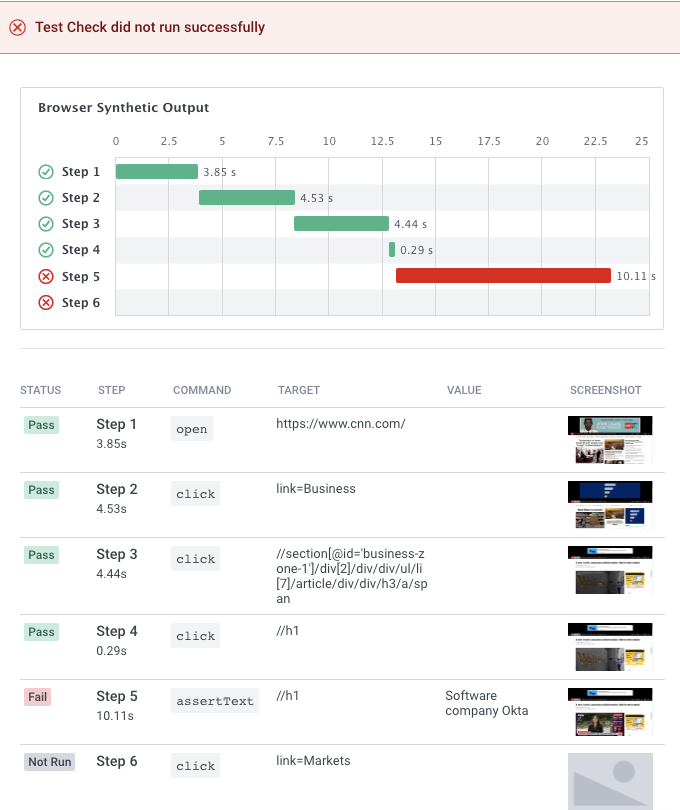Click the red fail icon beside Step 5
The height and width of the screenshot is (810, 680).
coord(46,277)
